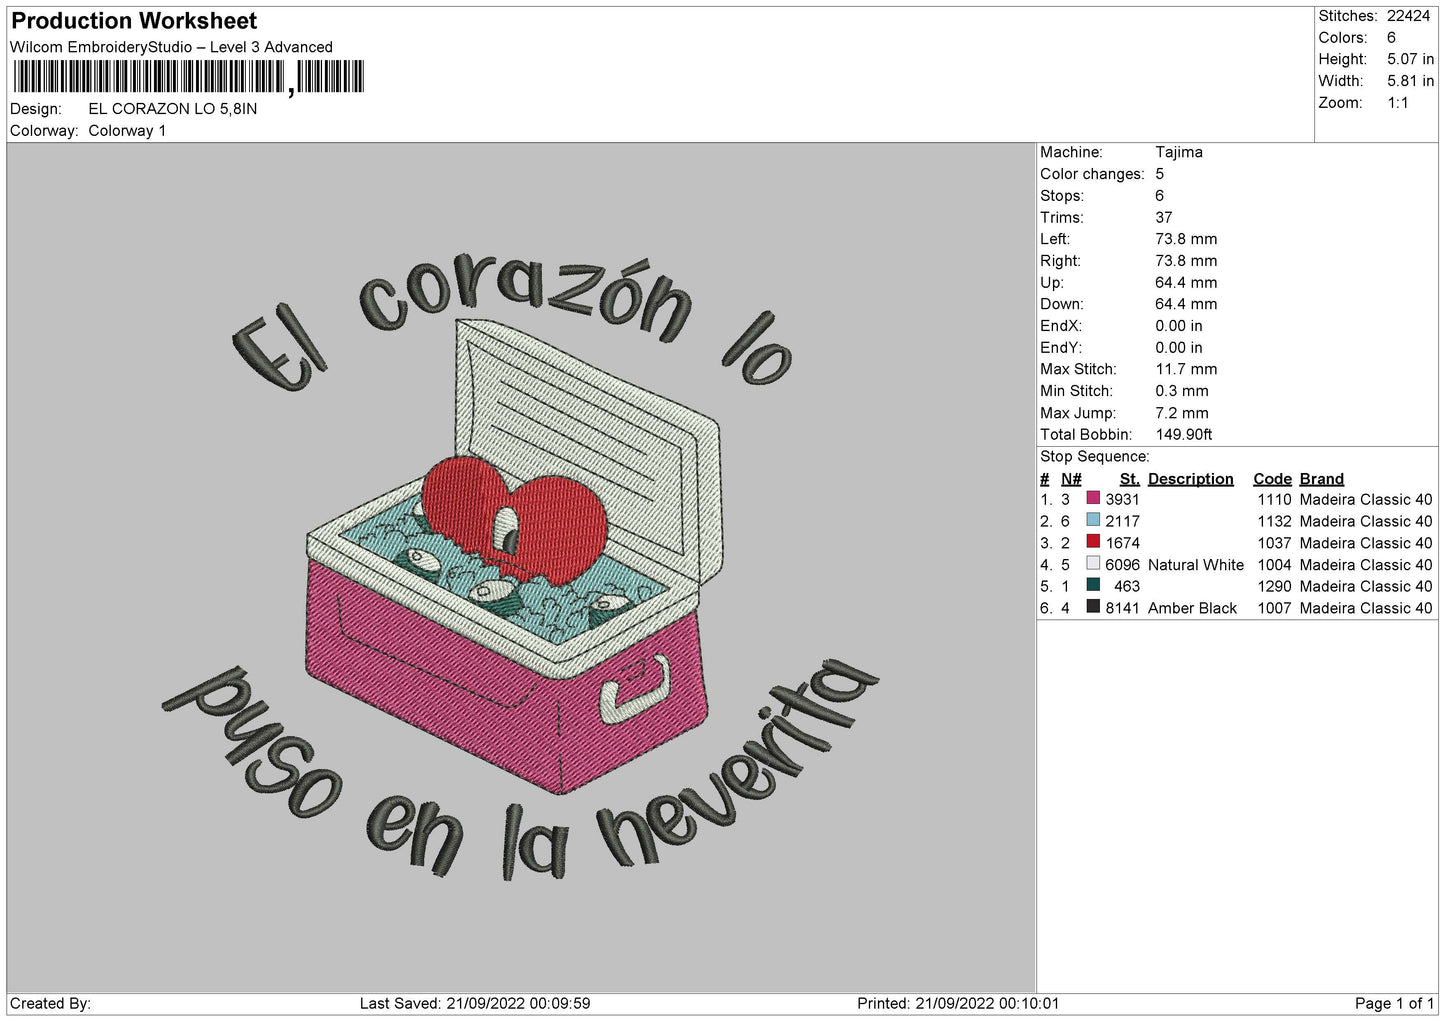Click the Max Jump value 7.2 mm

coord(1182,413)
